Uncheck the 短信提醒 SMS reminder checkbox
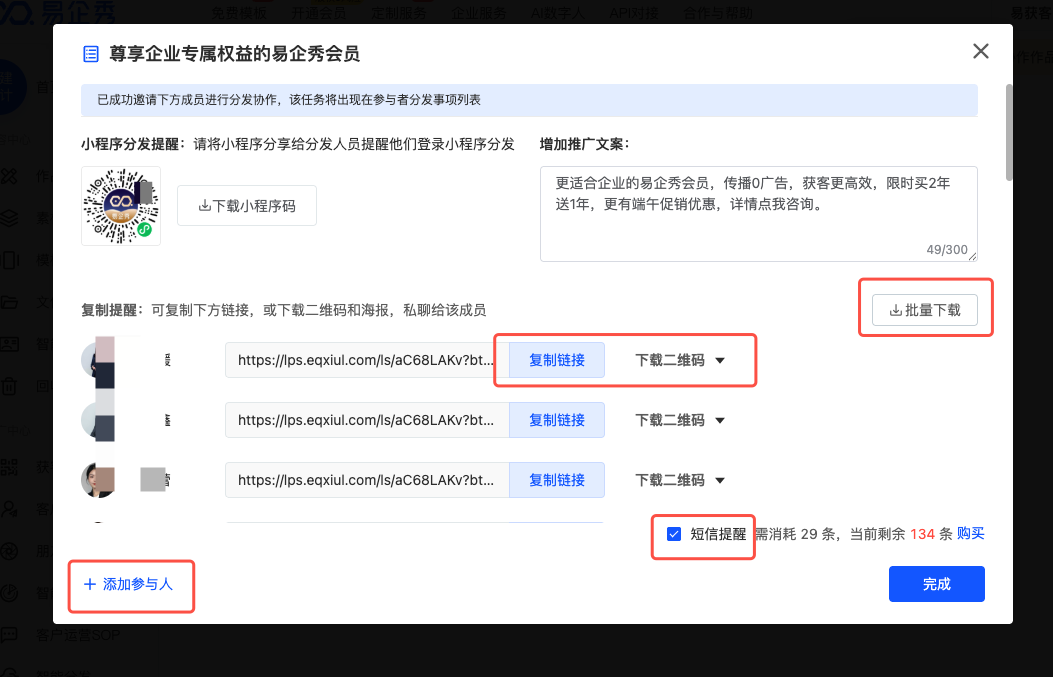Viewport: 1053px width, 677px height. tap(674, 534)
